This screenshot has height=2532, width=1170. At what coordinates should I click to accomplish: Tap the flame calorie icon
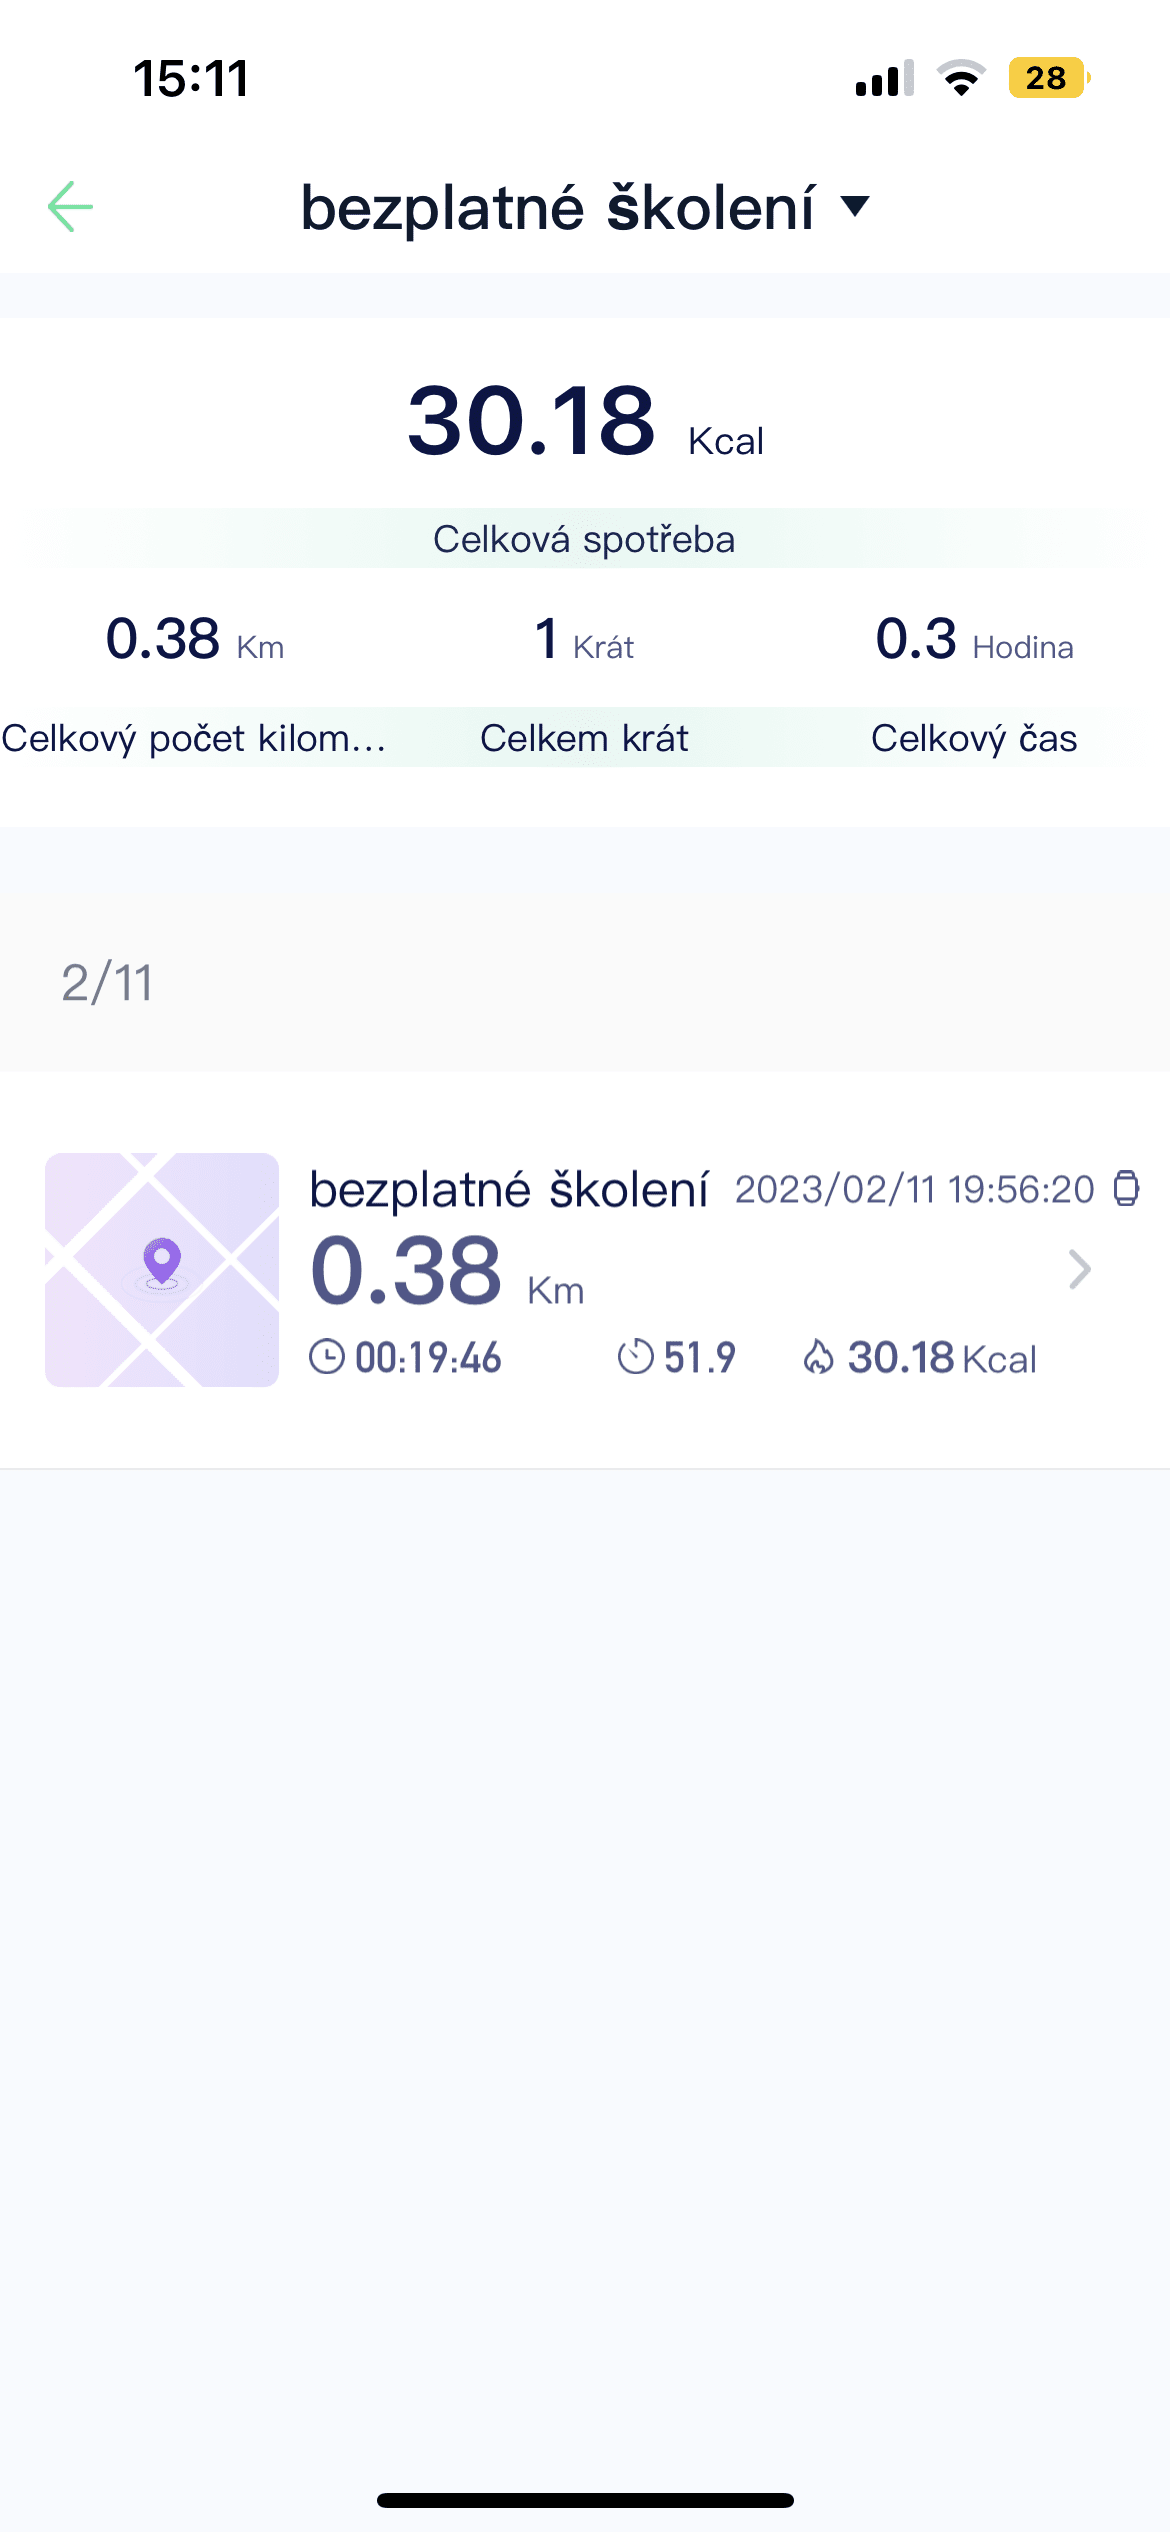pyautogui.click(x=818, y=1357)
